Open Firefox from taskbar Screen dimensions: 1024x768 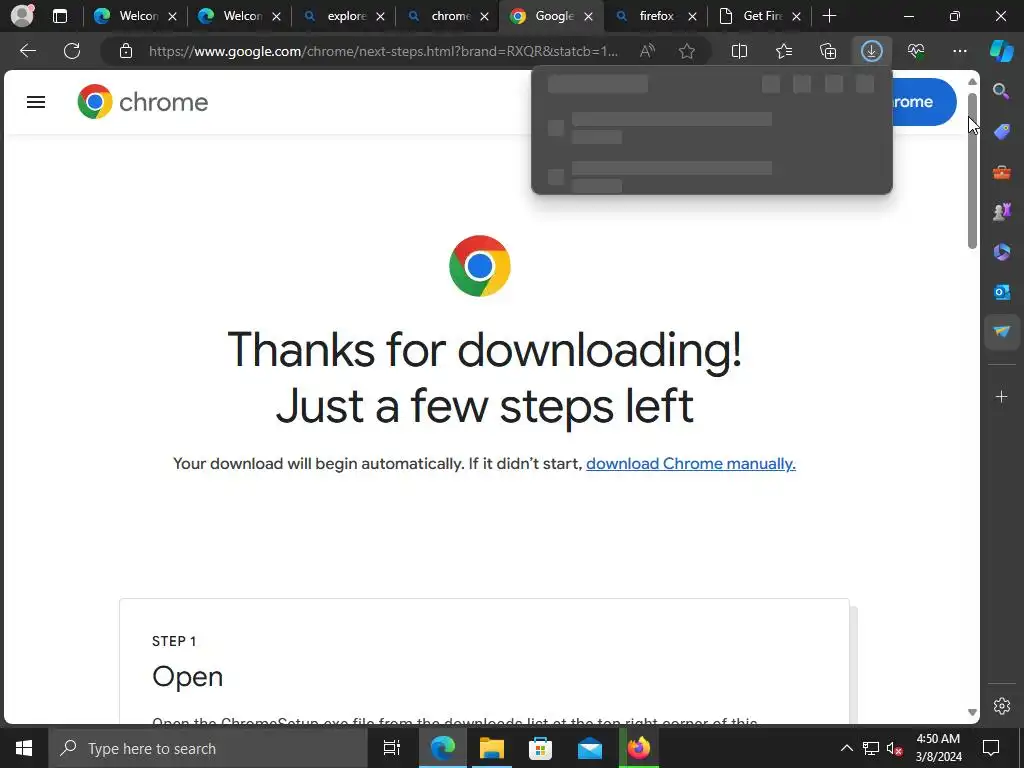pos(639,748)
